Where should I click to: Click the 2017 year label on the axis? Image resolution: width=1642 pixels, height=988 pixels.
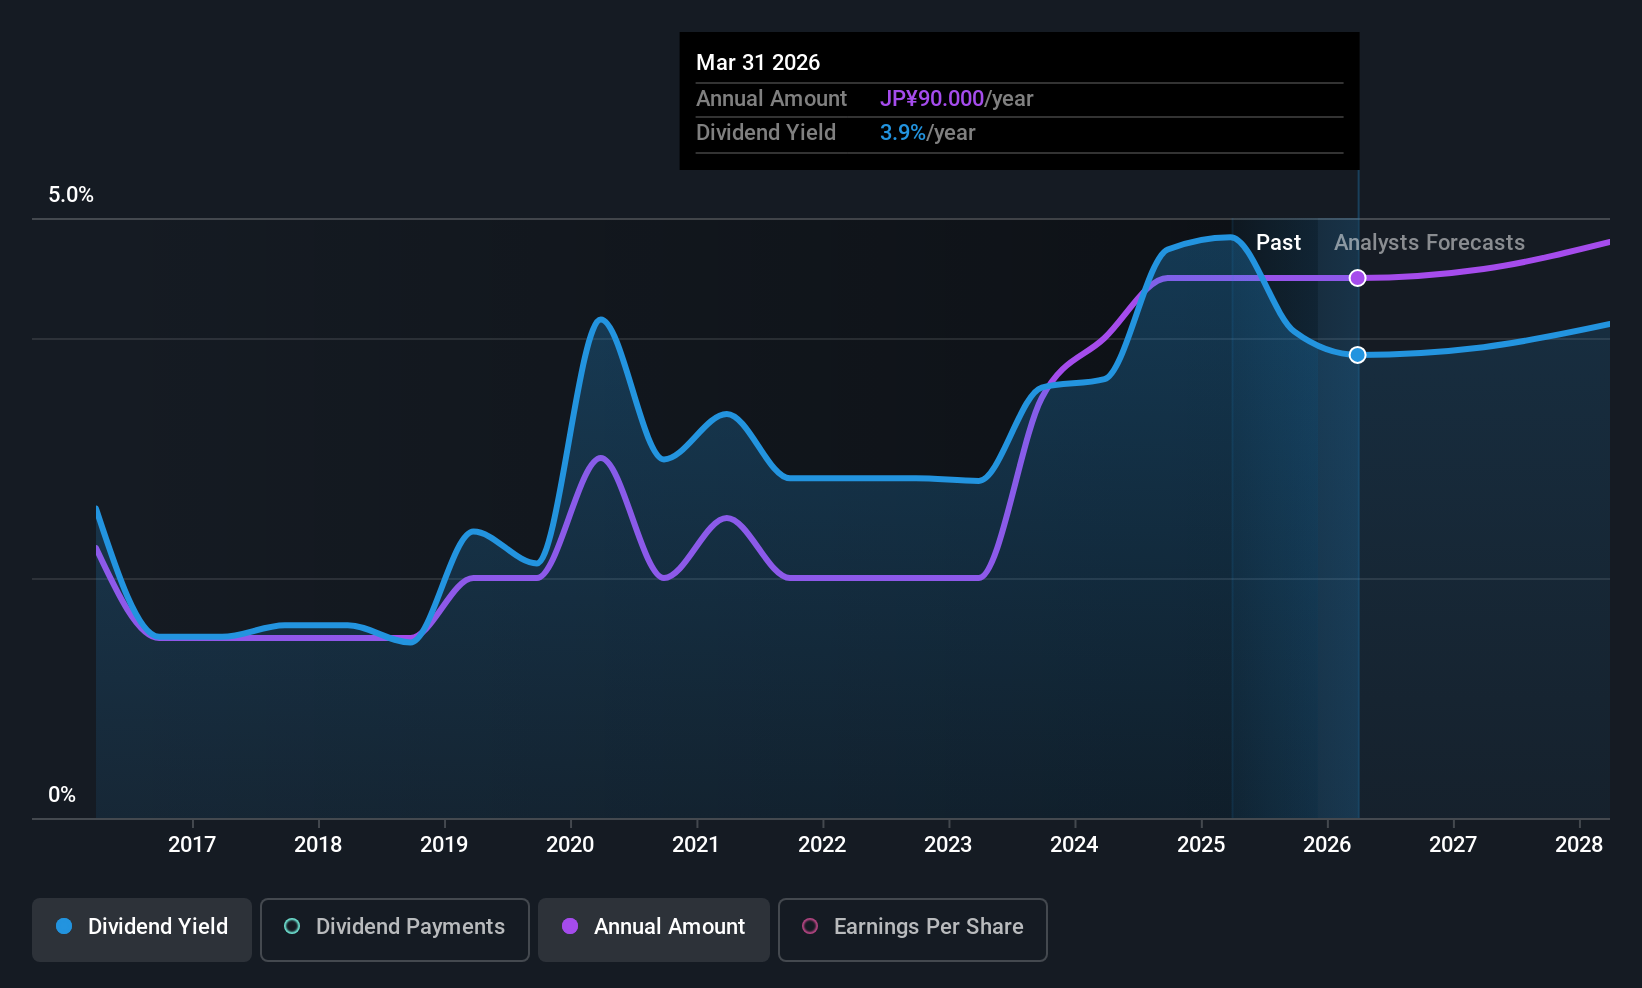pyautogui.click(x=192, y=845)
